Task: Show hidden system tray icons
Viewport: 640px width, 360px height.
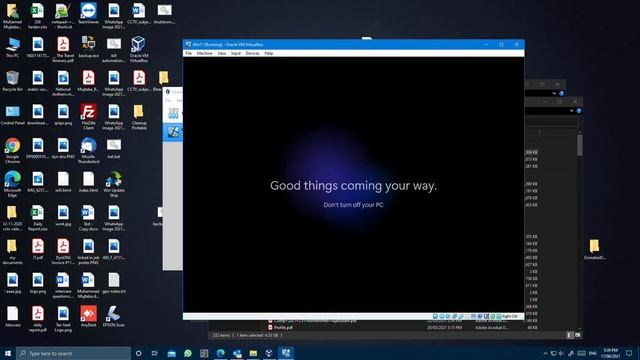Action: coord(545,353)
